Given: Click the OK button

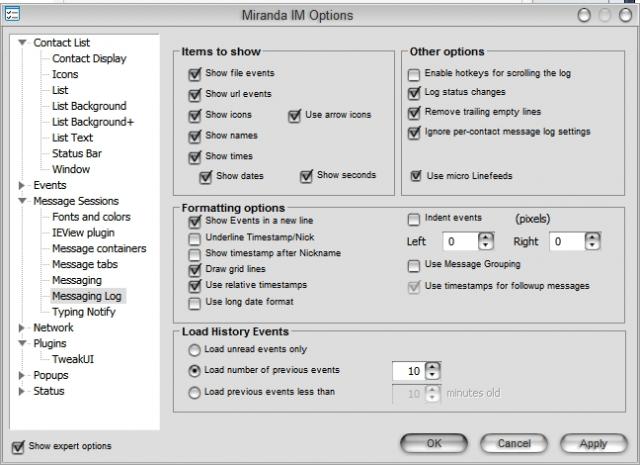Looking at the screenshot, I should pos(434,443).
